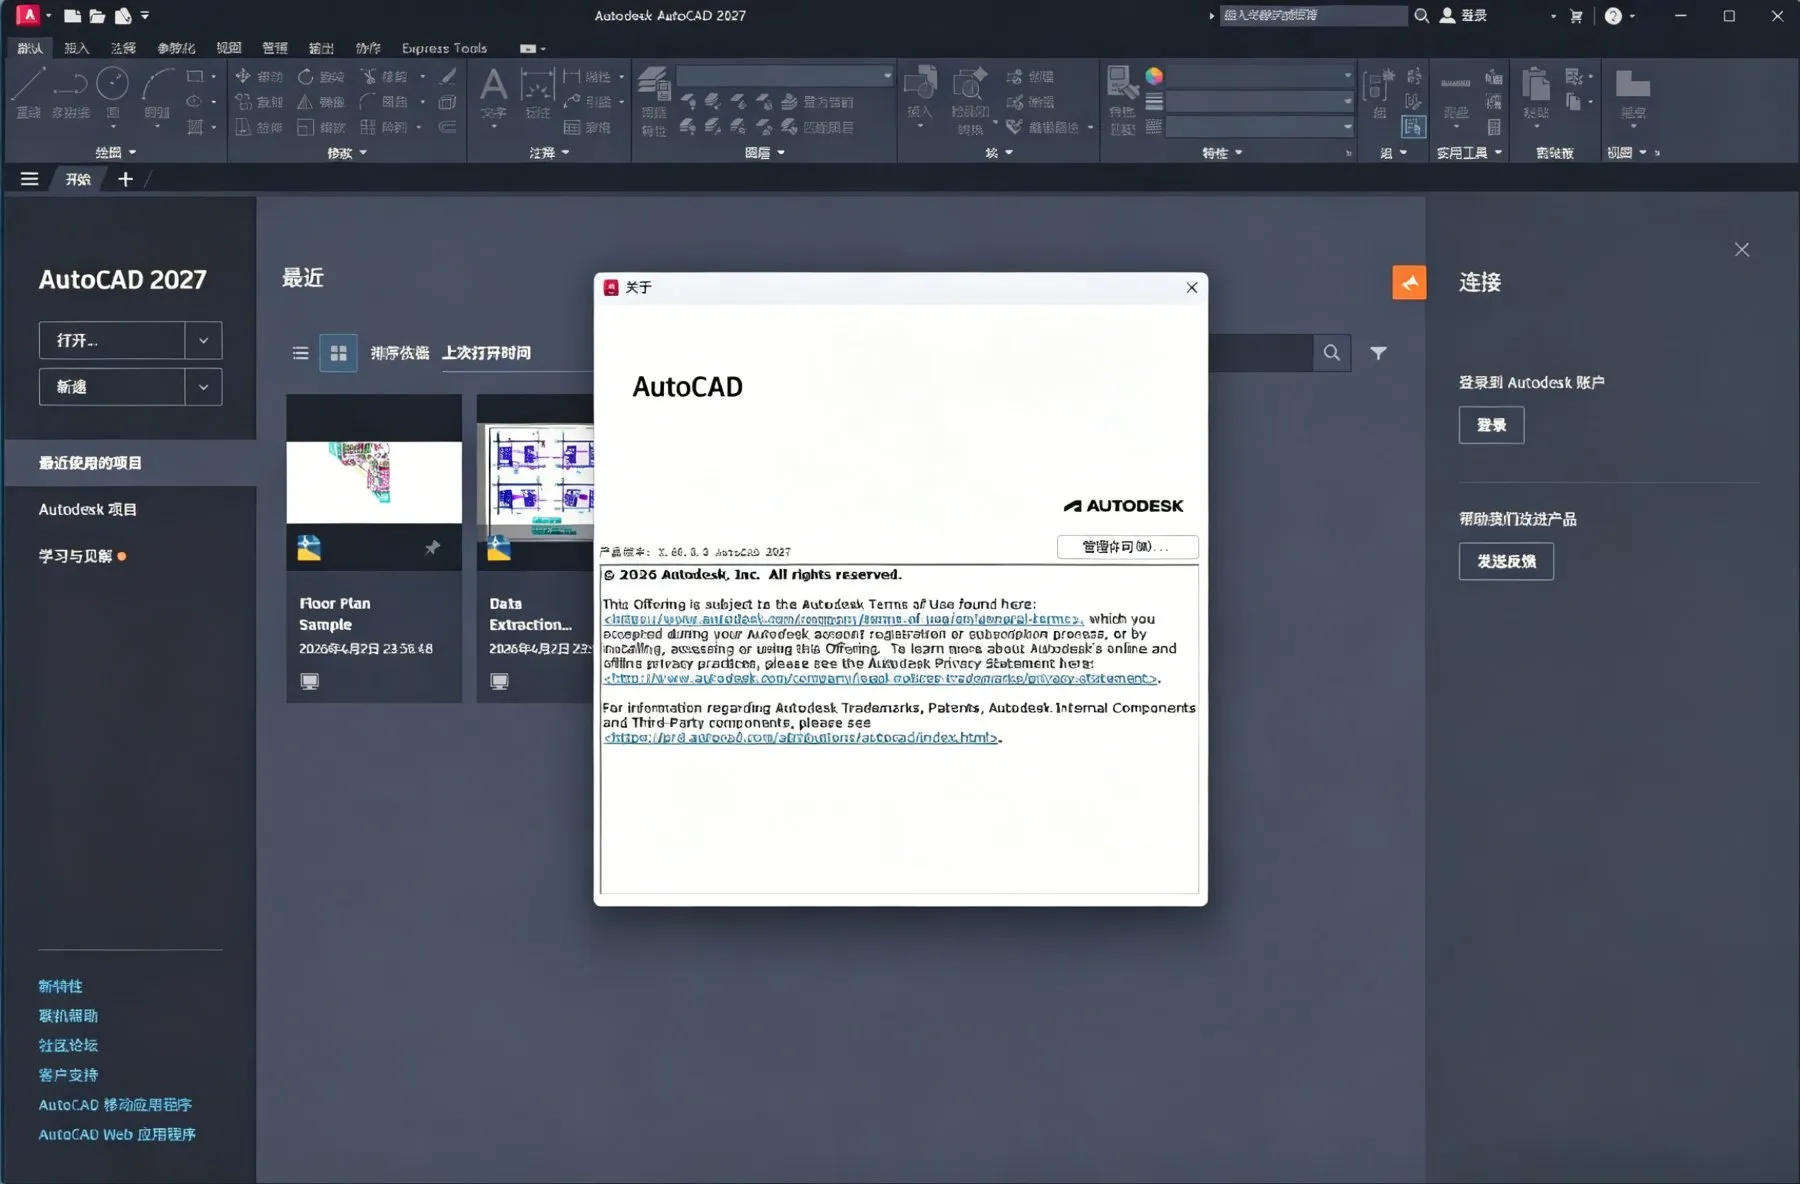The width and height of the screenshot is (1800, 1184).
Task: Open the Floor Plan Sample thumbnail
Action: click(374, 482)
